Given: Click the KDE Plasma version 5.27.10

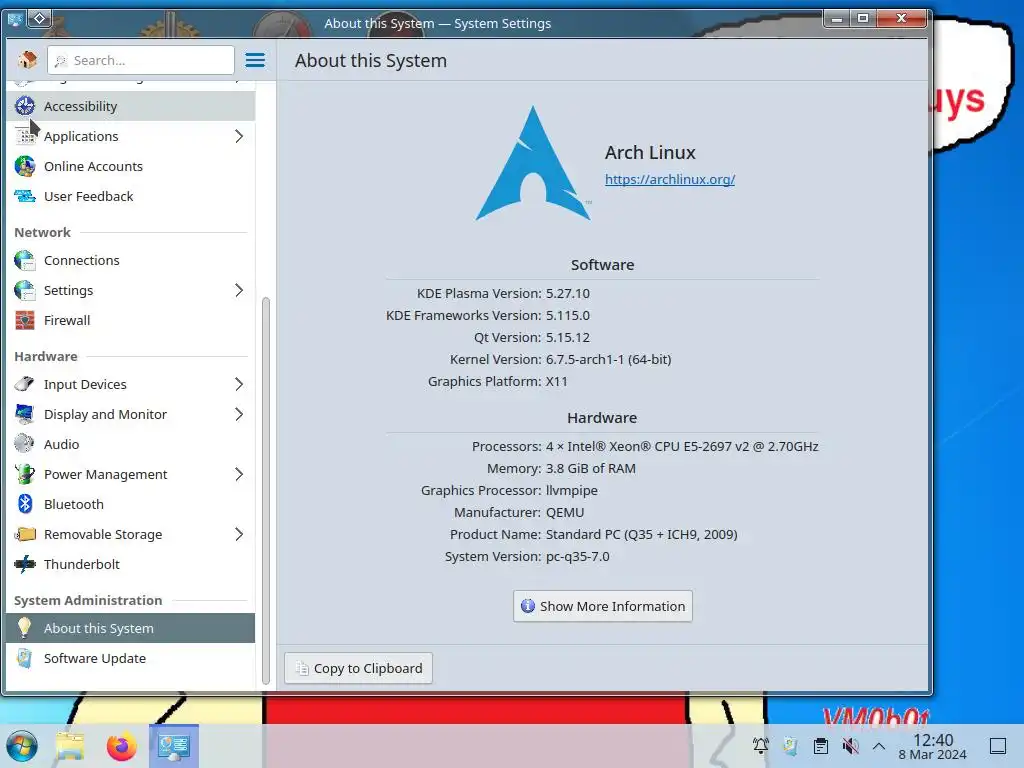Looking at the screenshot, I should click(568, 293).
